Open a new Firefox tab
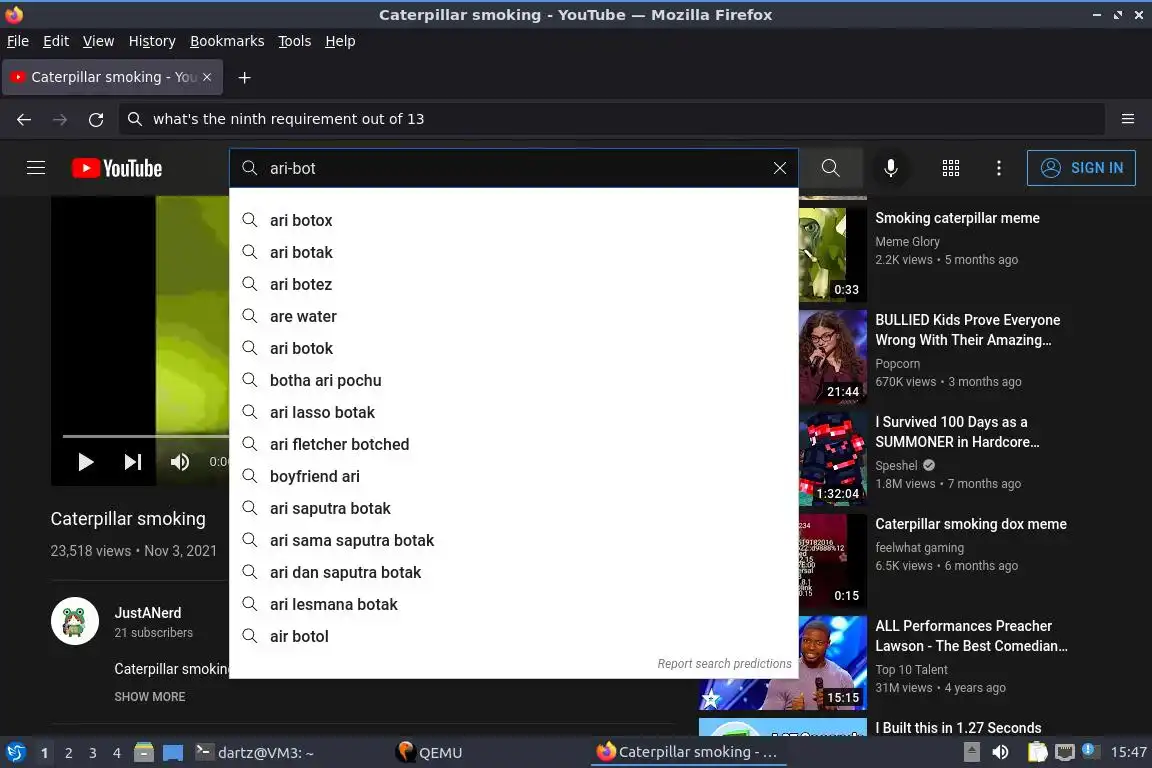This screenshot has width=1152, height=768. (x=245, y=77)
